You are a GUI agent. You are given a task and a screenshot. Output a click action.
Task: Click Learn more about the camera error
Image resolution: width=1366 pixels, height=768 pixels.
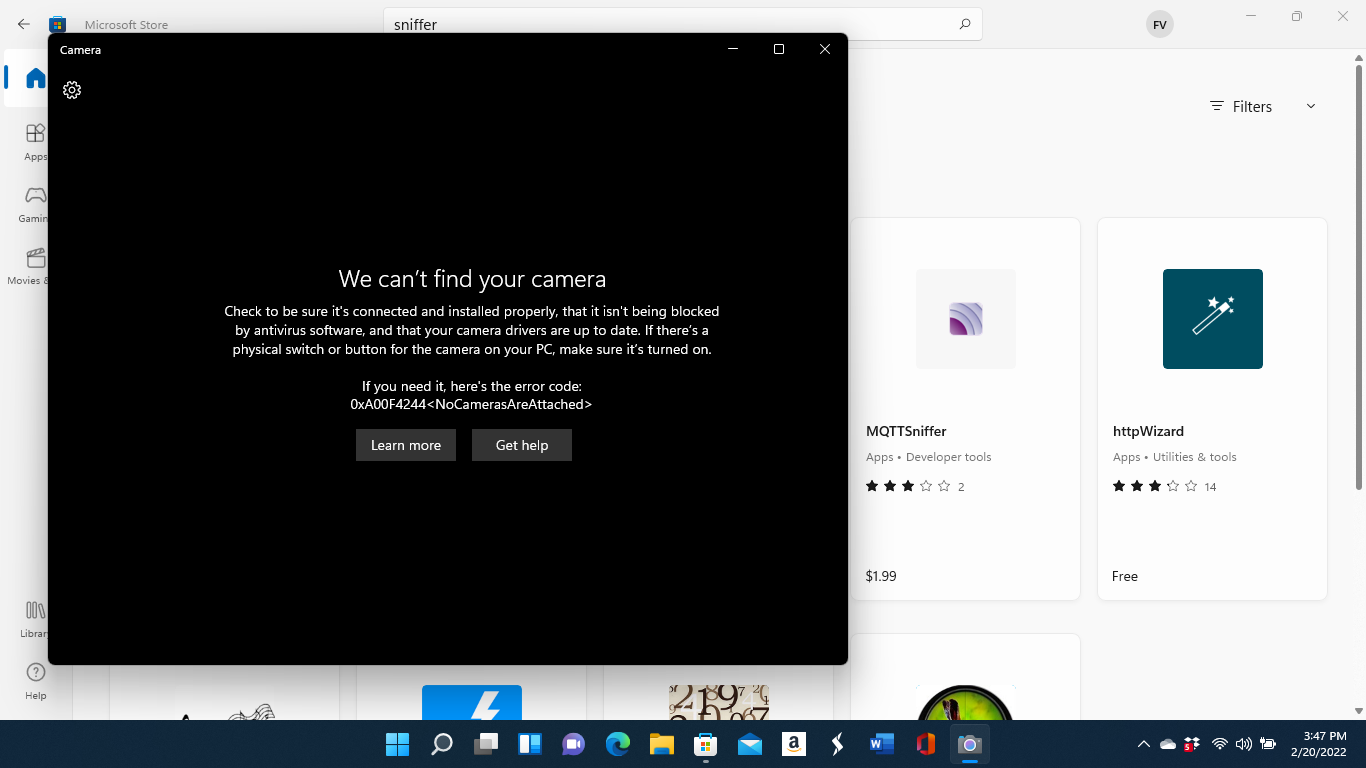405,444
